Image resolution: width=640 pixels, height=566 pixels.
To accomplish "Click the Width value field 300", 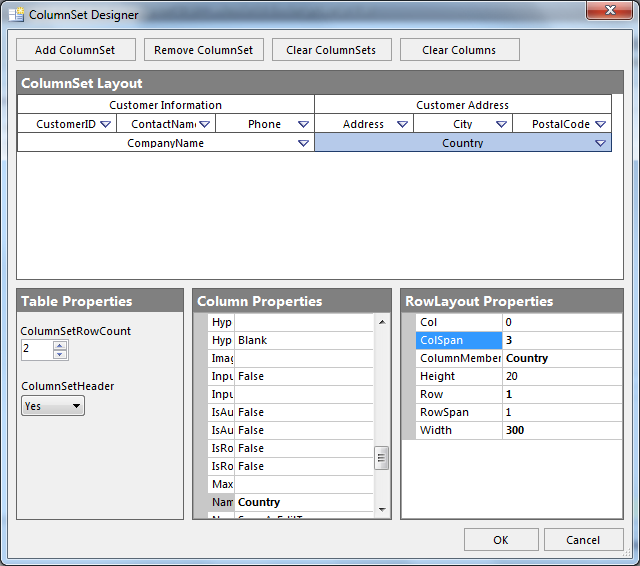I will pyautogui.click(x=561, y=430).
